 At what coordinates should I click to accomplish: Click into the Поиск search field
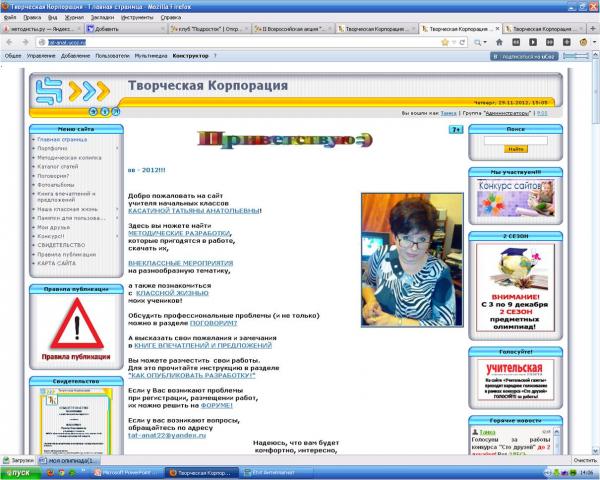click(515, 140)
